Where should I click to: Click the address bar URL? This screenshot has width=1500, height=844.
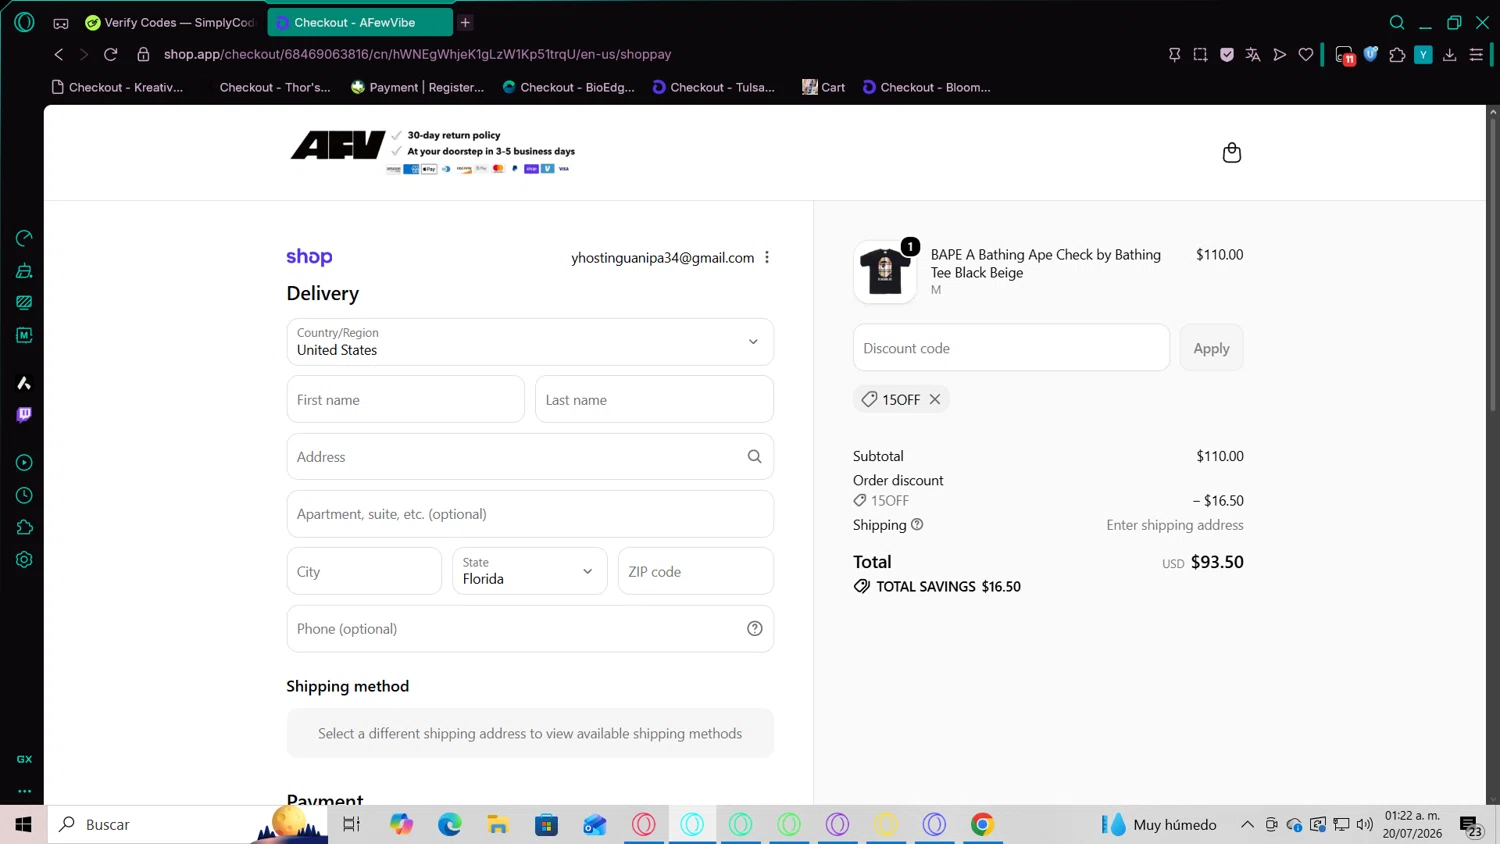pos(417,54)
